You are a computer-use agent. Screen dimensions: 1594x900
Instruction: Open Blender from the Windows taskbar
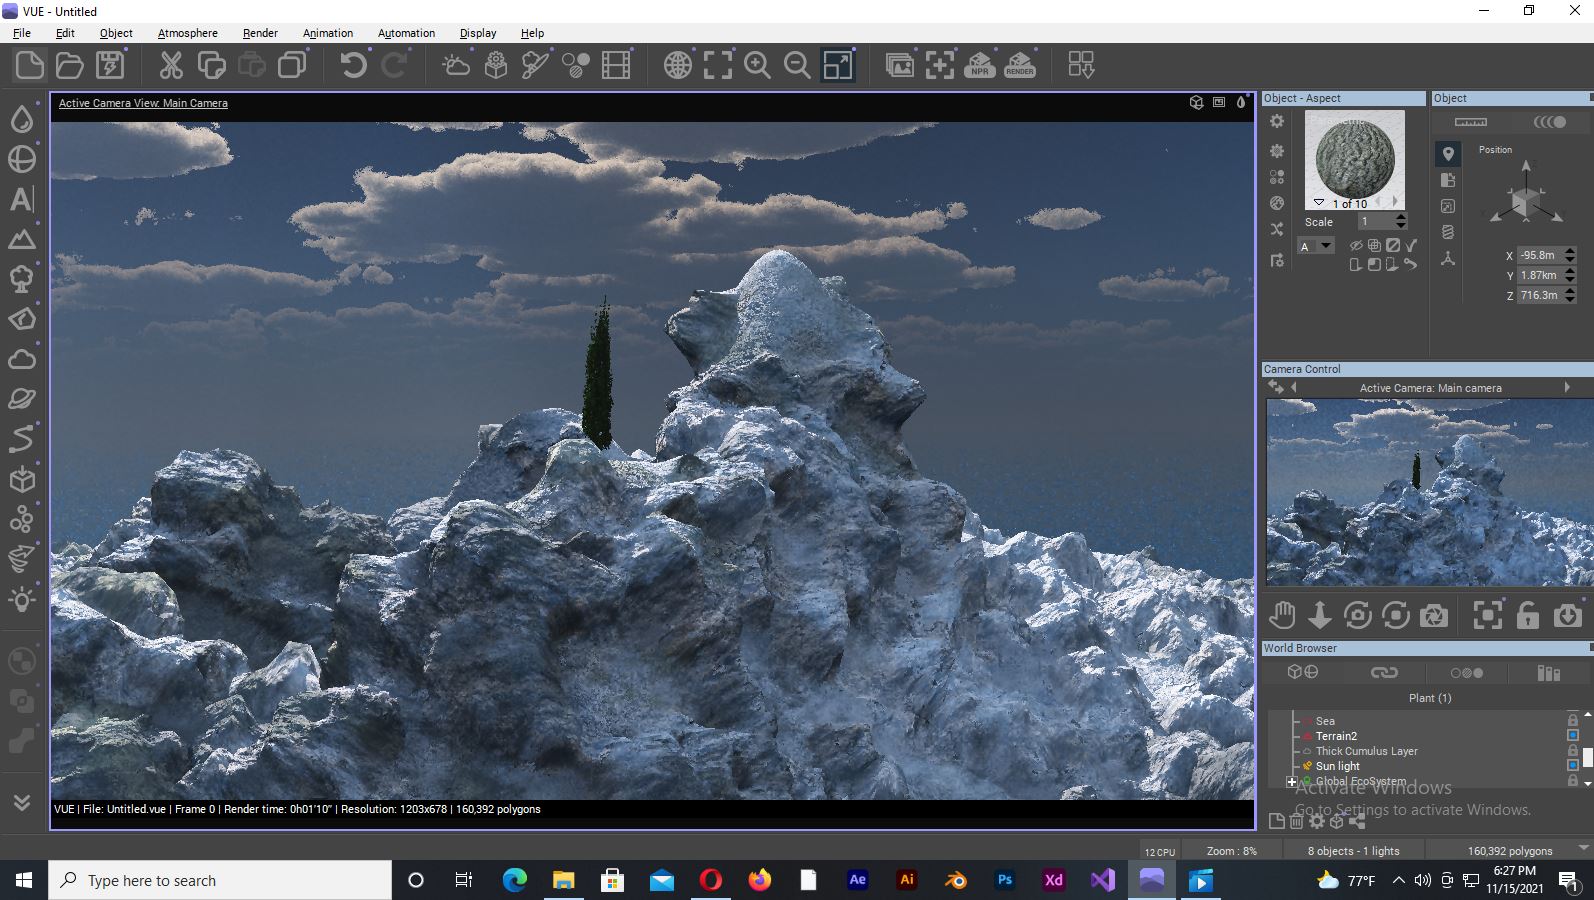click(x=955, y=880)
